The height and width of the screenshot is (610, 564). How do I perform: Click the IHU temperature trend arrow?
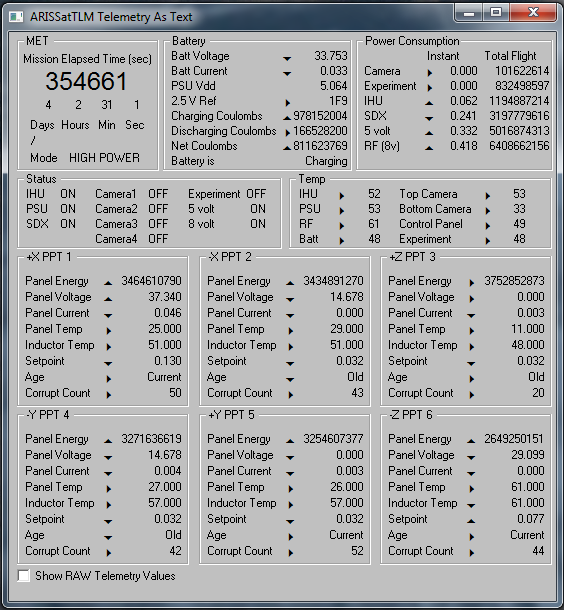coord(342,196)
